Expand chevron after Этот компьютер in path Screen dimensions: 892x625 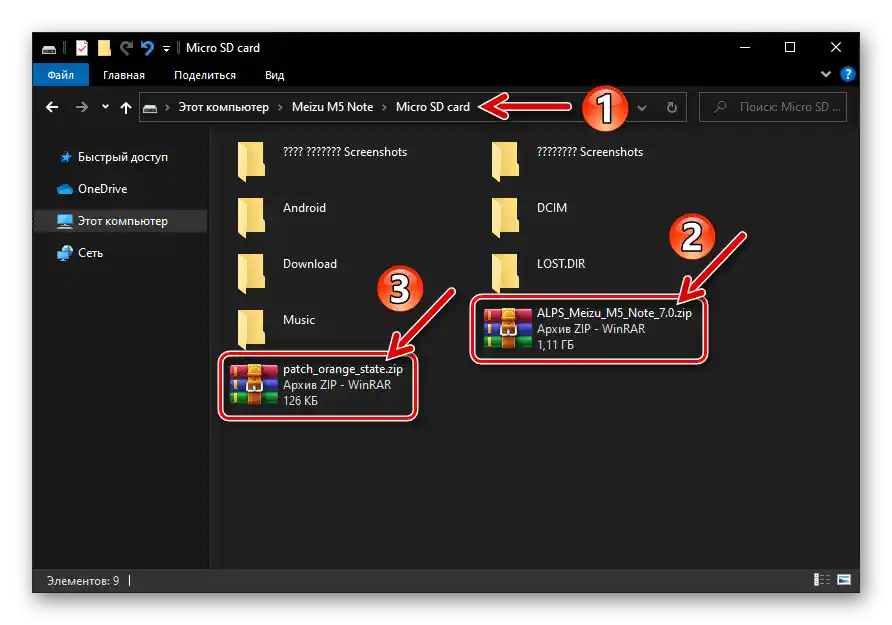[280, 107]
